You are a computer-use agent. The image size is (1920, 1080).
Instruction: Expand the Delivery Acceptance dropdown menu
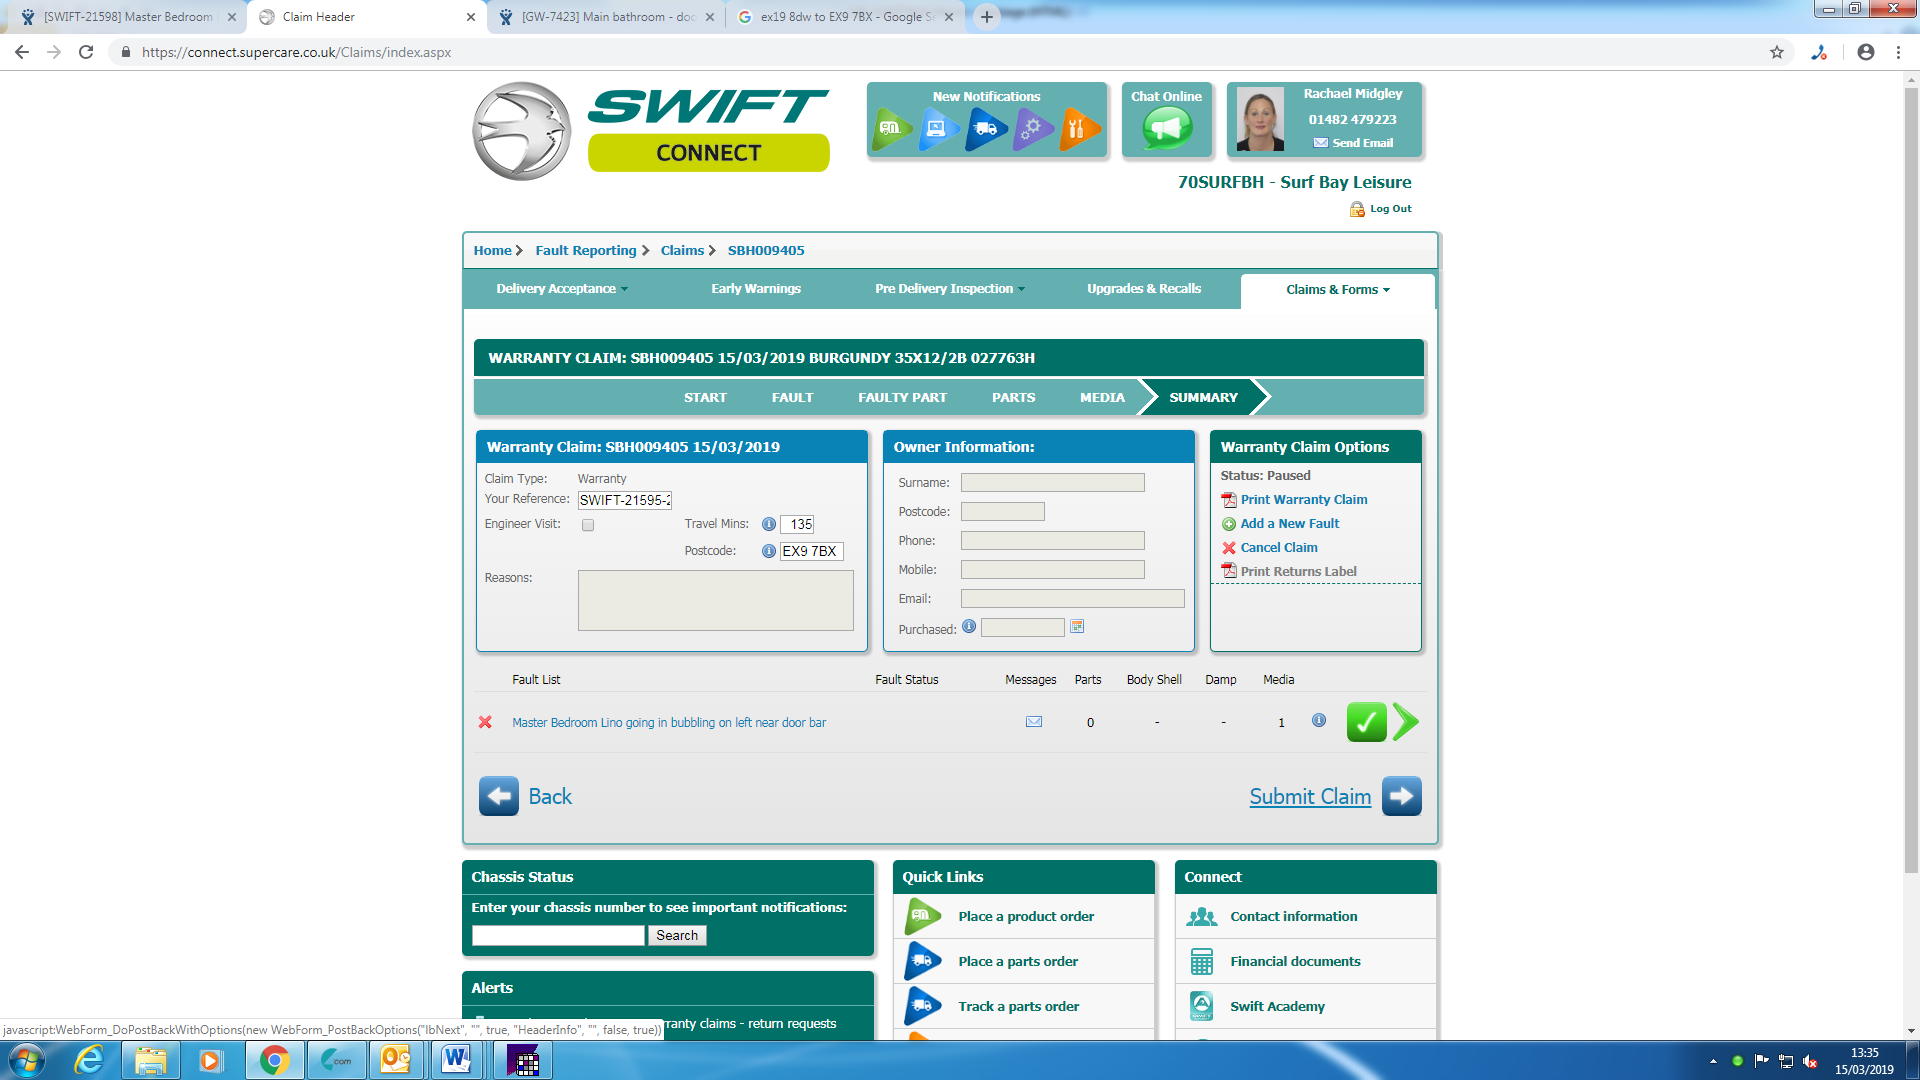pyautogui.click(x=562, y=289)
